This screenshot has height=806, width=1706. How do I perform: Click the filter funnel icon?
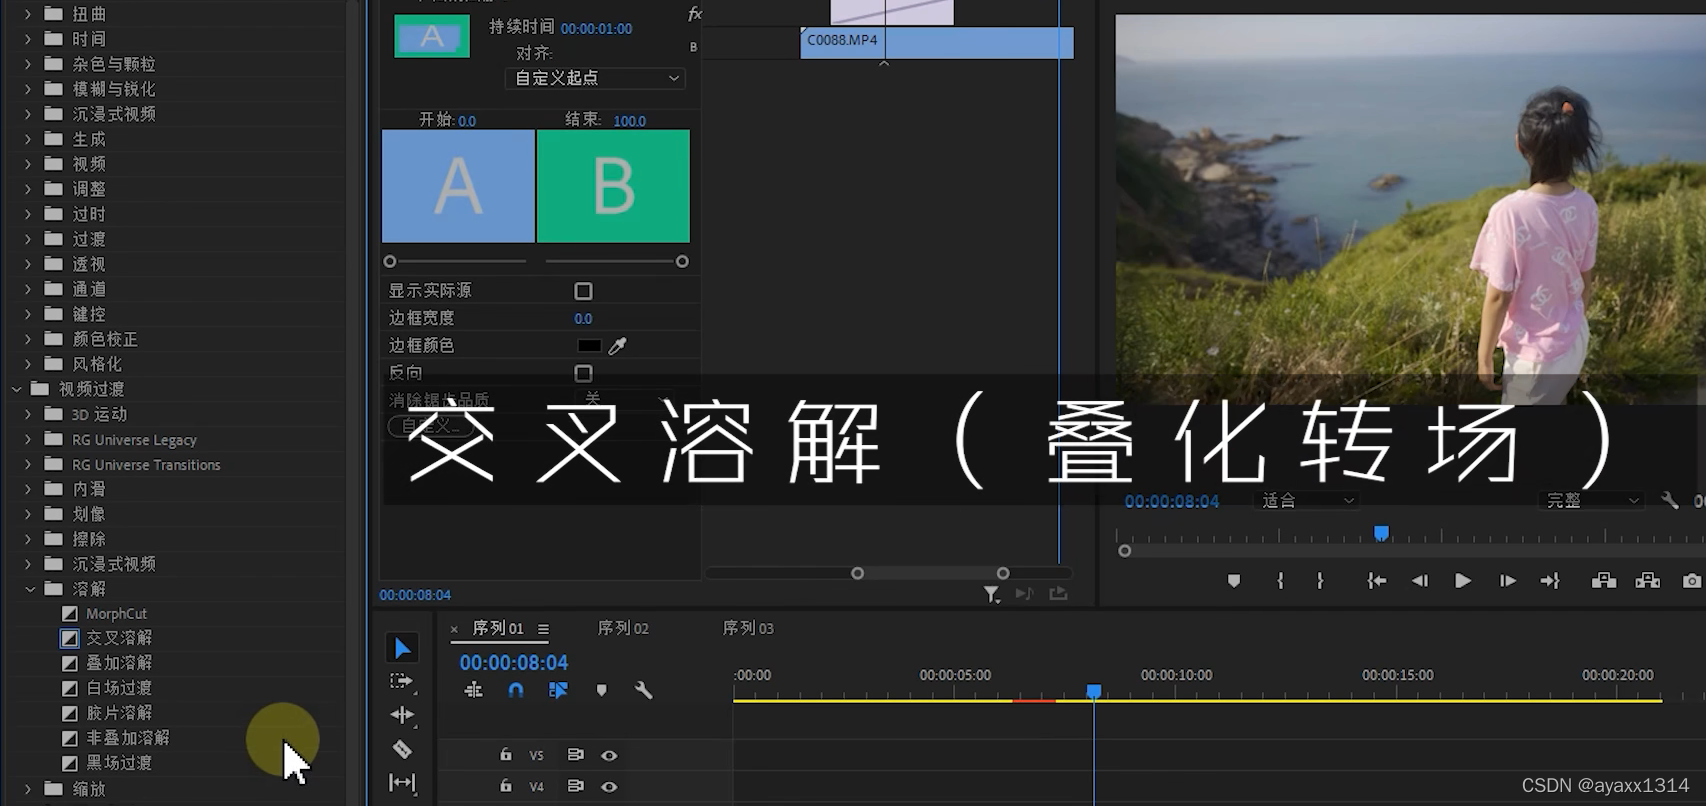pos(991,595)
